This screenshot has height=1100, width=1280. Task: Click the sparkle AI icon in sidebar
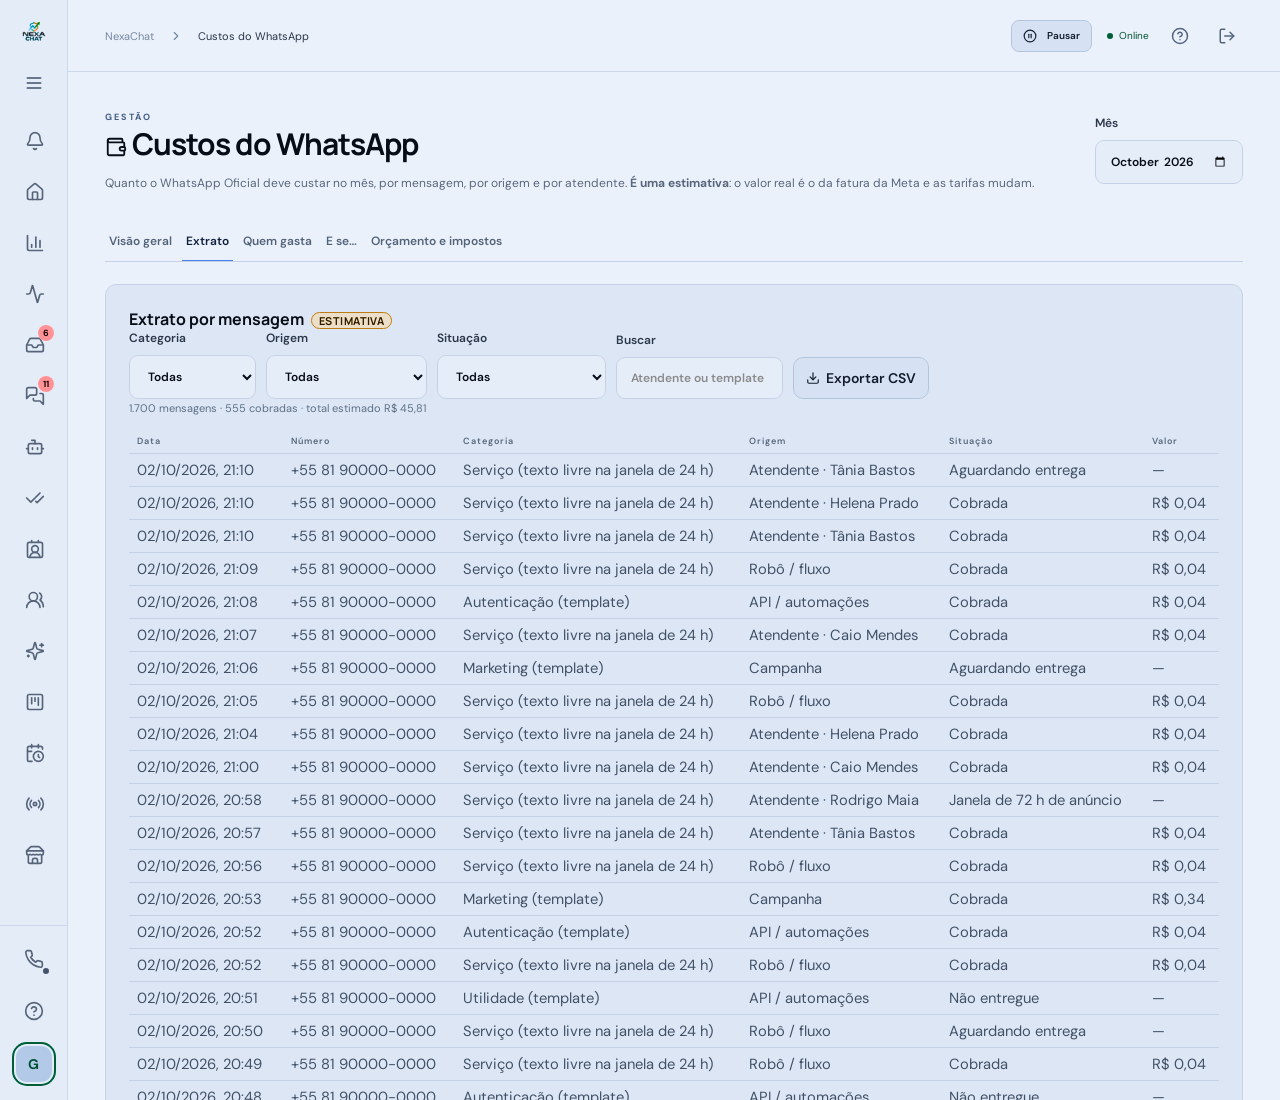[x=35, y=651]
